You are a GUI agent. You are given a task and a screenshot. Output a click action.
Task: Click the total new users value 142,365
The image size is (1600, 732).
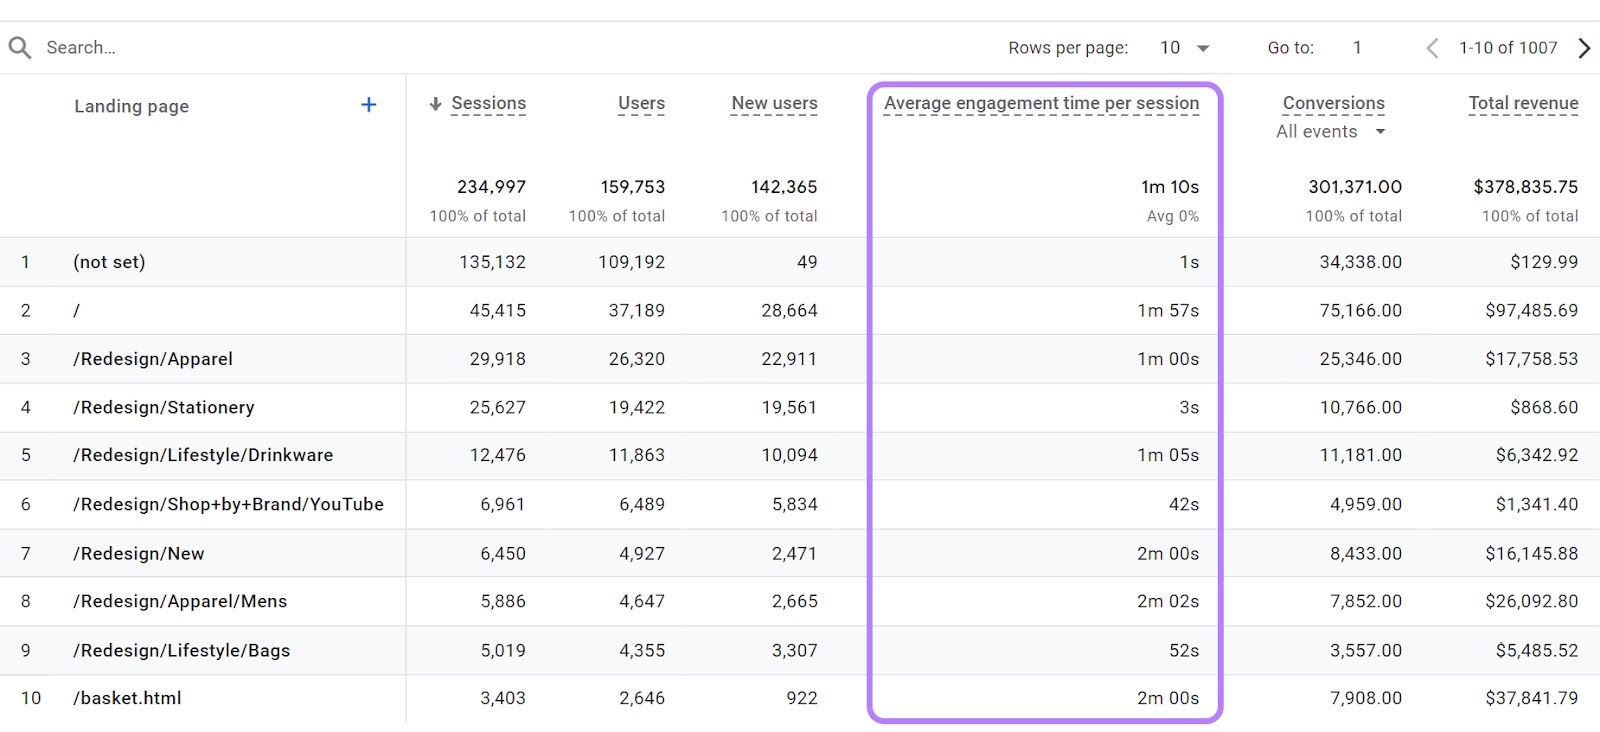pyautogui.click(x=784, y=187)
